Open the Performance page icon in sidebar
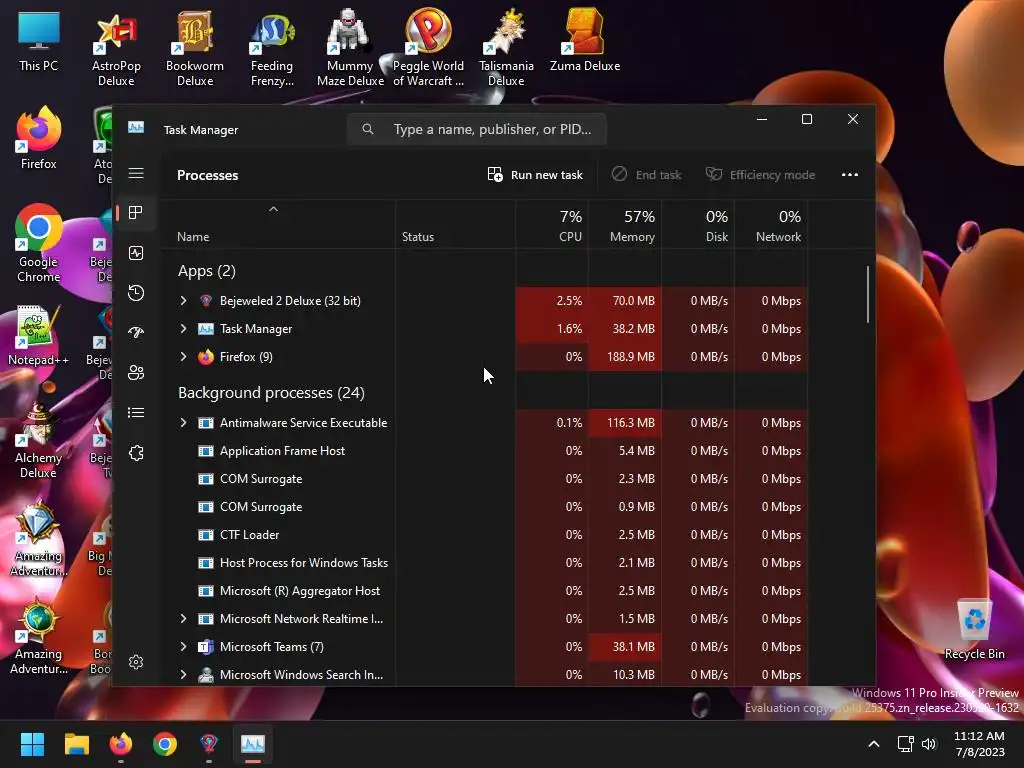Screen dimensions: 1024x768 [136, 253]
